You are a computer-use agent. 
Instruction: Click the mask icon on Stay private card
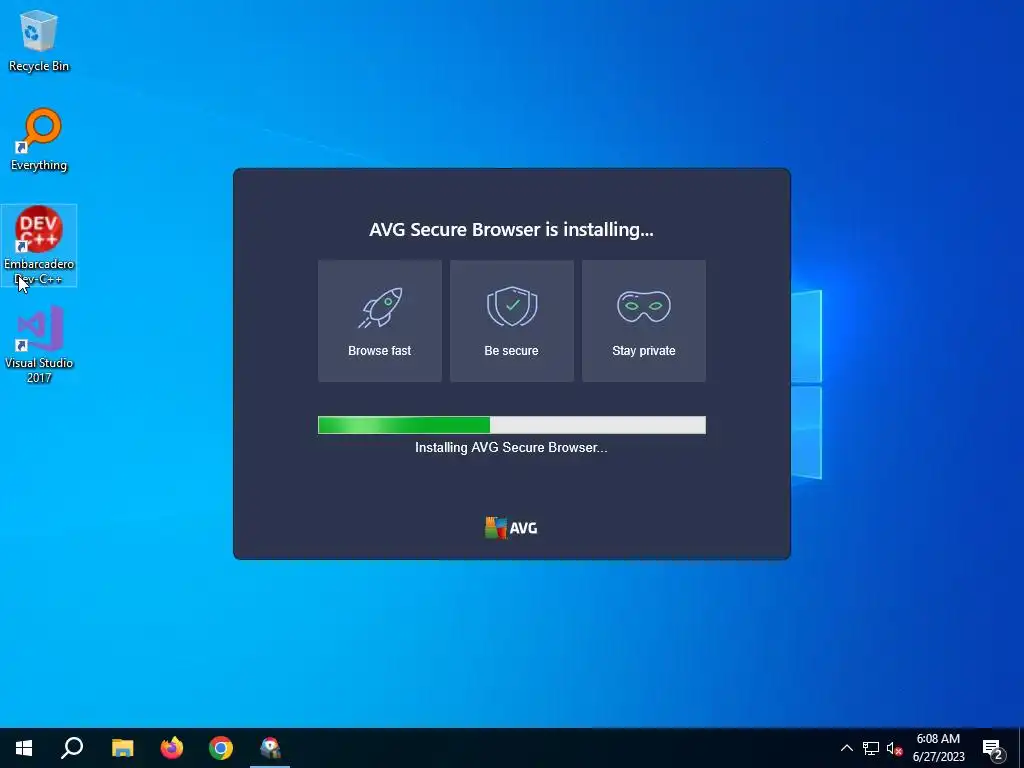[x=644, y=306]
